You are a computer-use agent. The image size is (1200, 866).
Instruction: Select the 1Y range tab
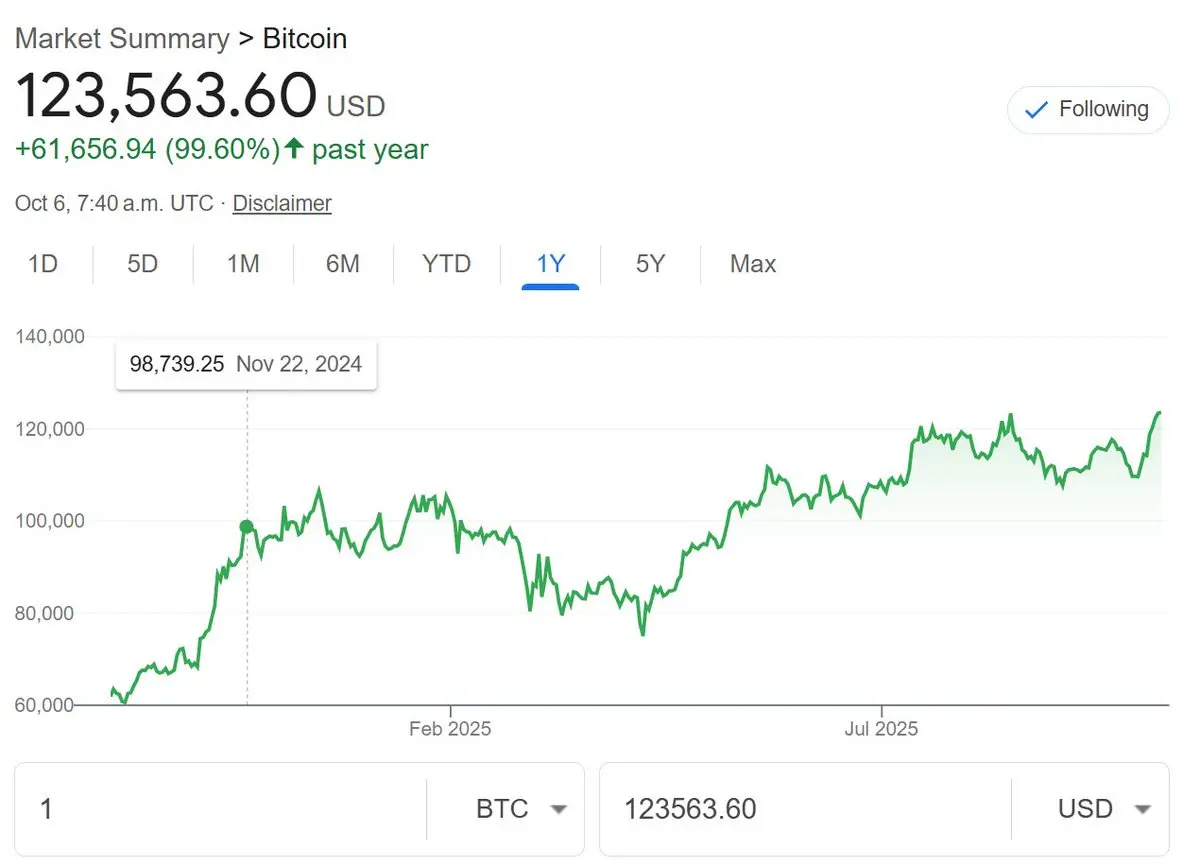[551, 264]
